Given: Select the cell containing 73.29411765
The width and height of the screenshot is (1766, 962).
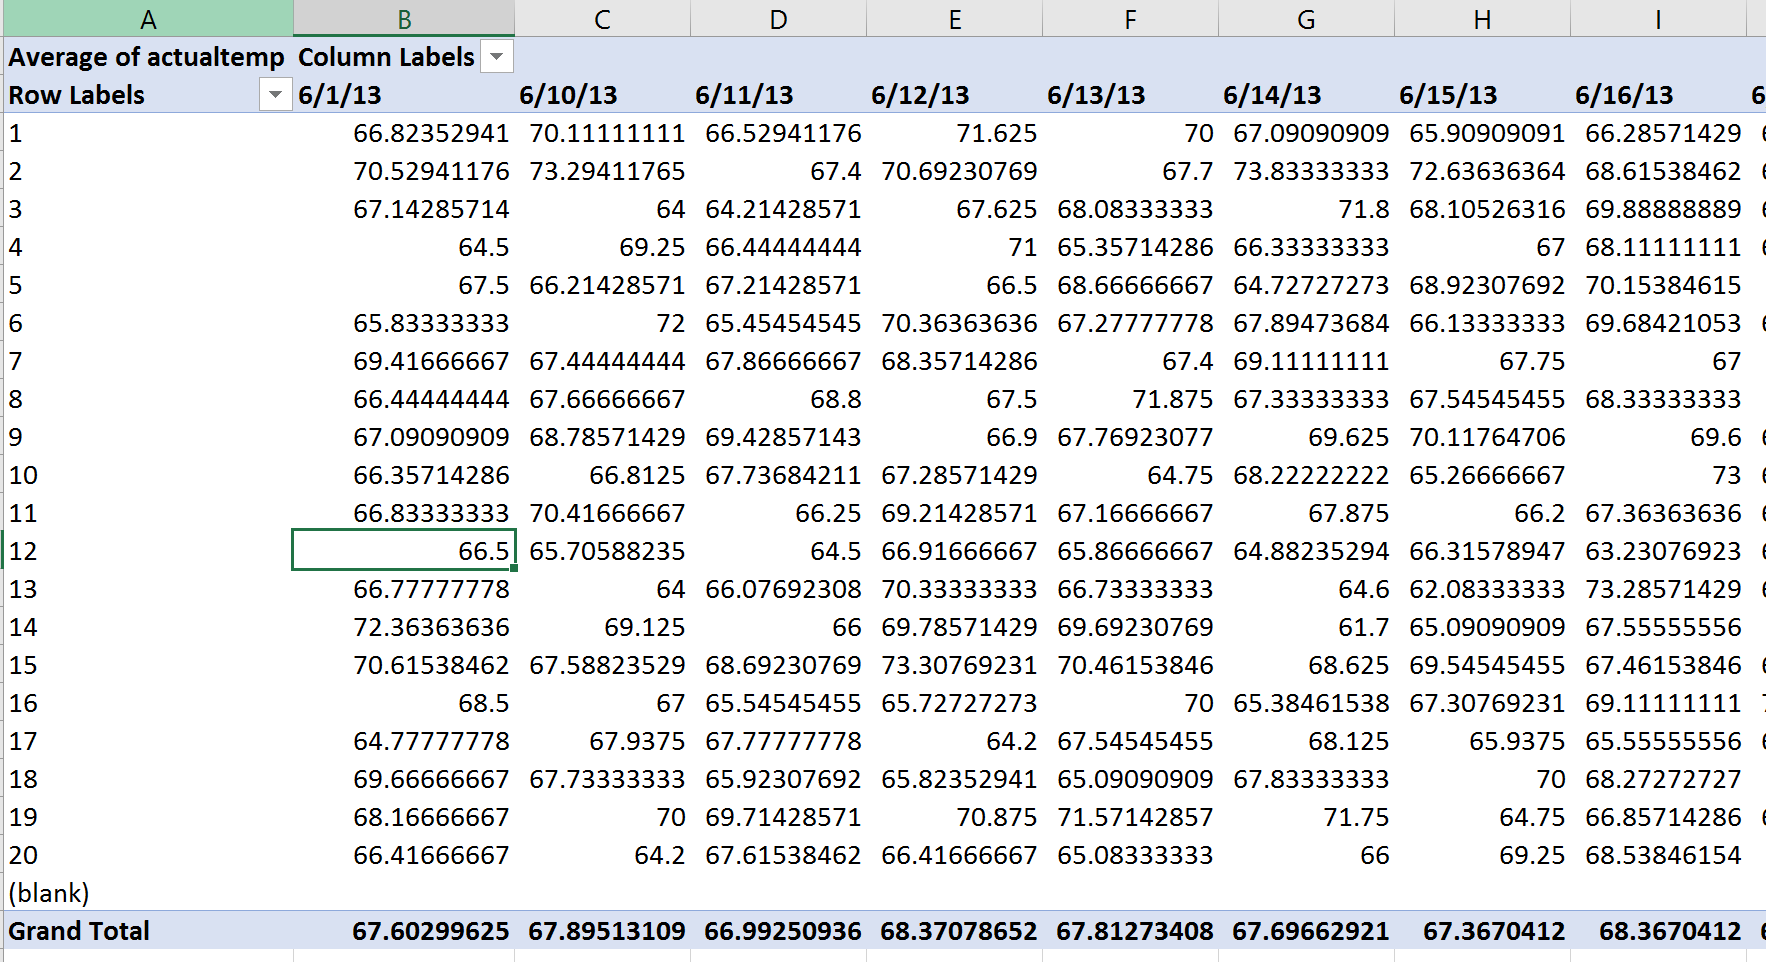Looking at the screenshot, I should (x=602, y=171).
